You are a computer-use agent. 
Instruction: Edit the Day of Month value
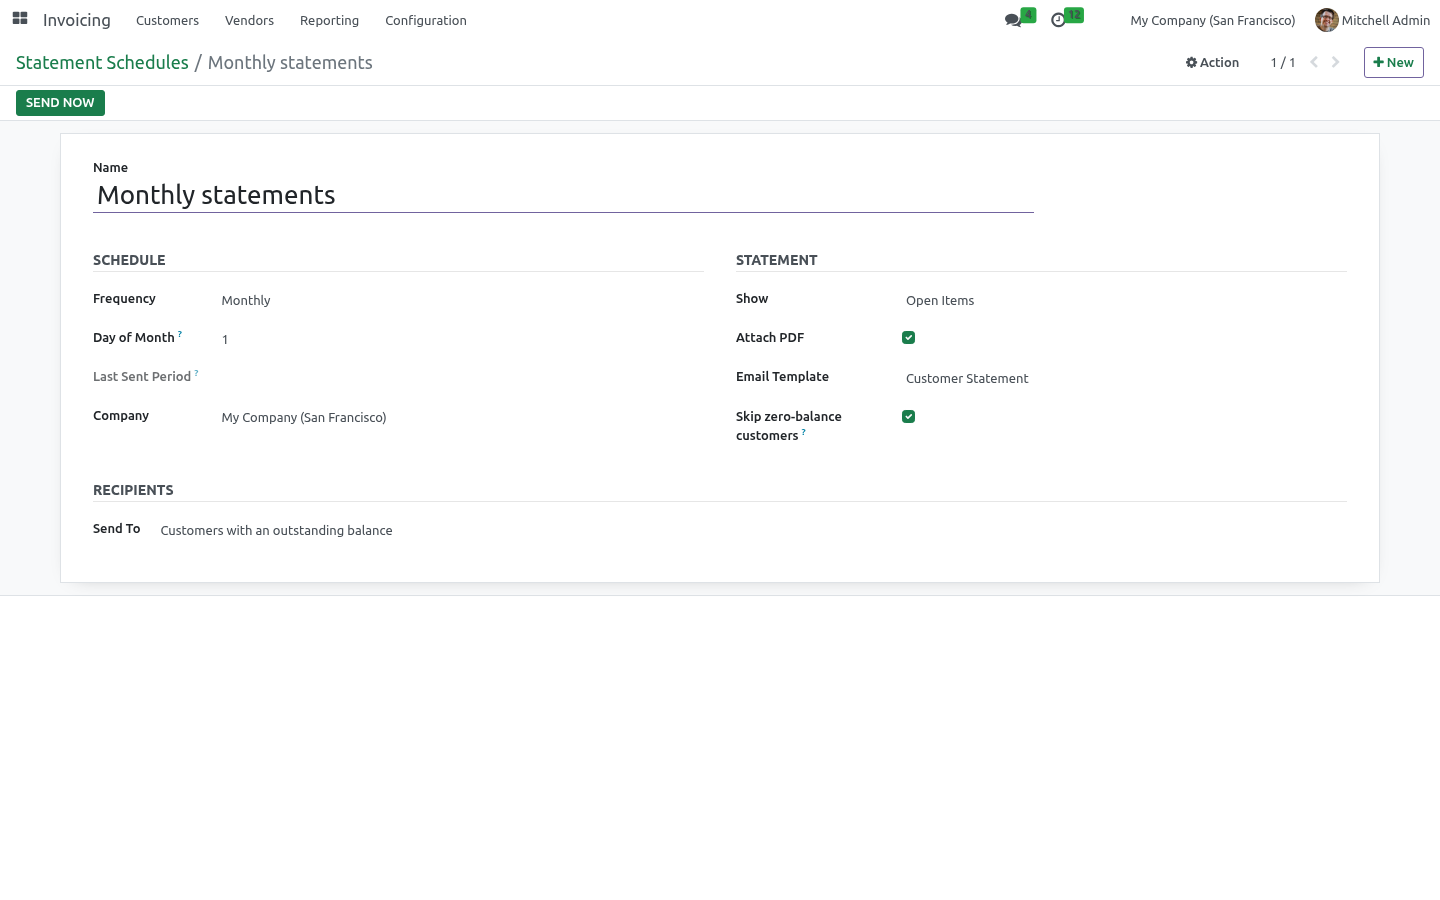[462, 339]
